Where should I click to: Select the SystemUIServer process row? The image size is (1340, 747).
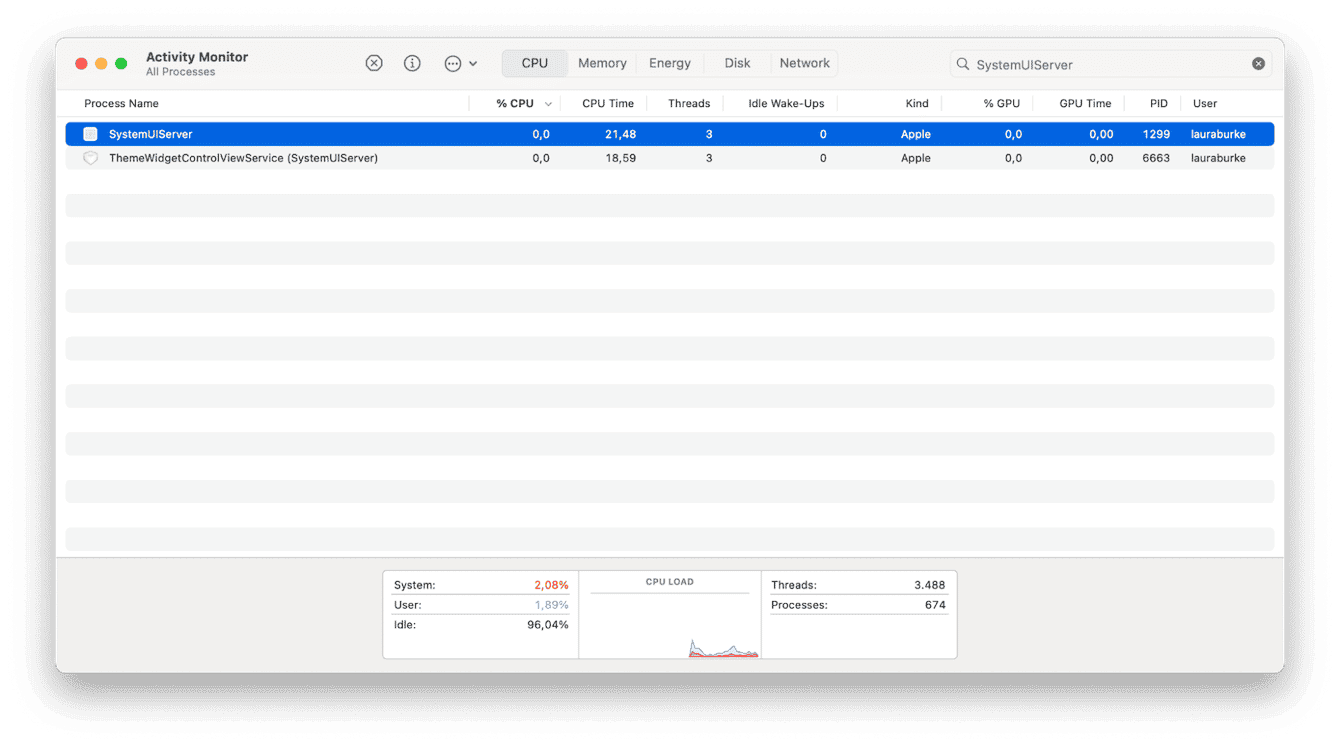(400, 133)
